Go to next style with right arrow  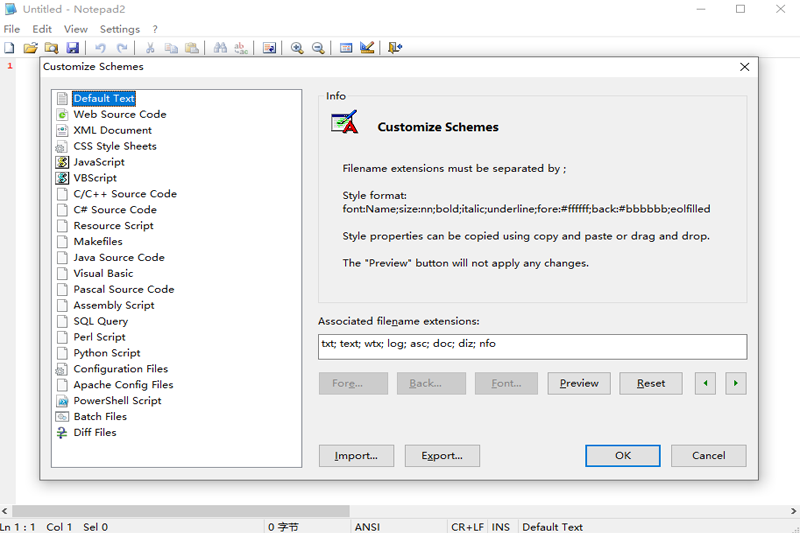point(736,383)
